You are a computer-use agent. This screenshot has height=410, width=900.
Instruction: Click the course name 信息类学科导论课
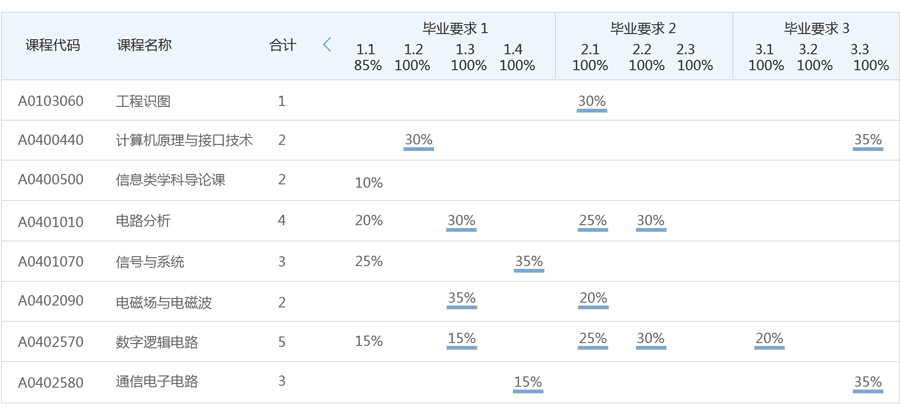click(171, 181)
